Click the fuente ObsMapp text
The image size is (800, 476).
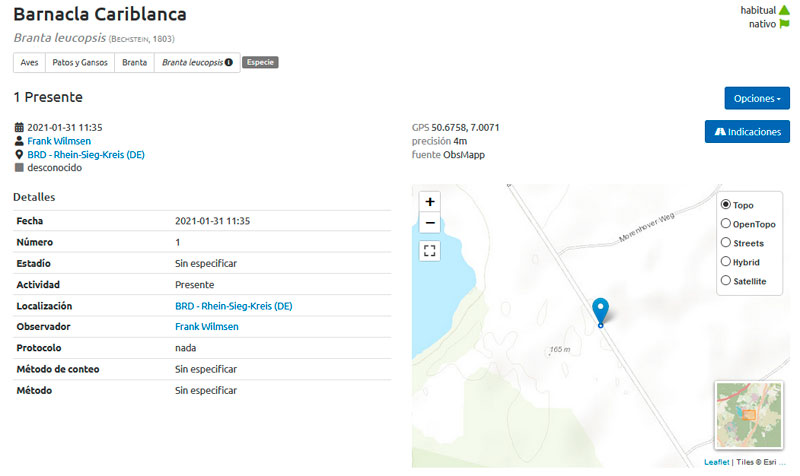(448, 155)
